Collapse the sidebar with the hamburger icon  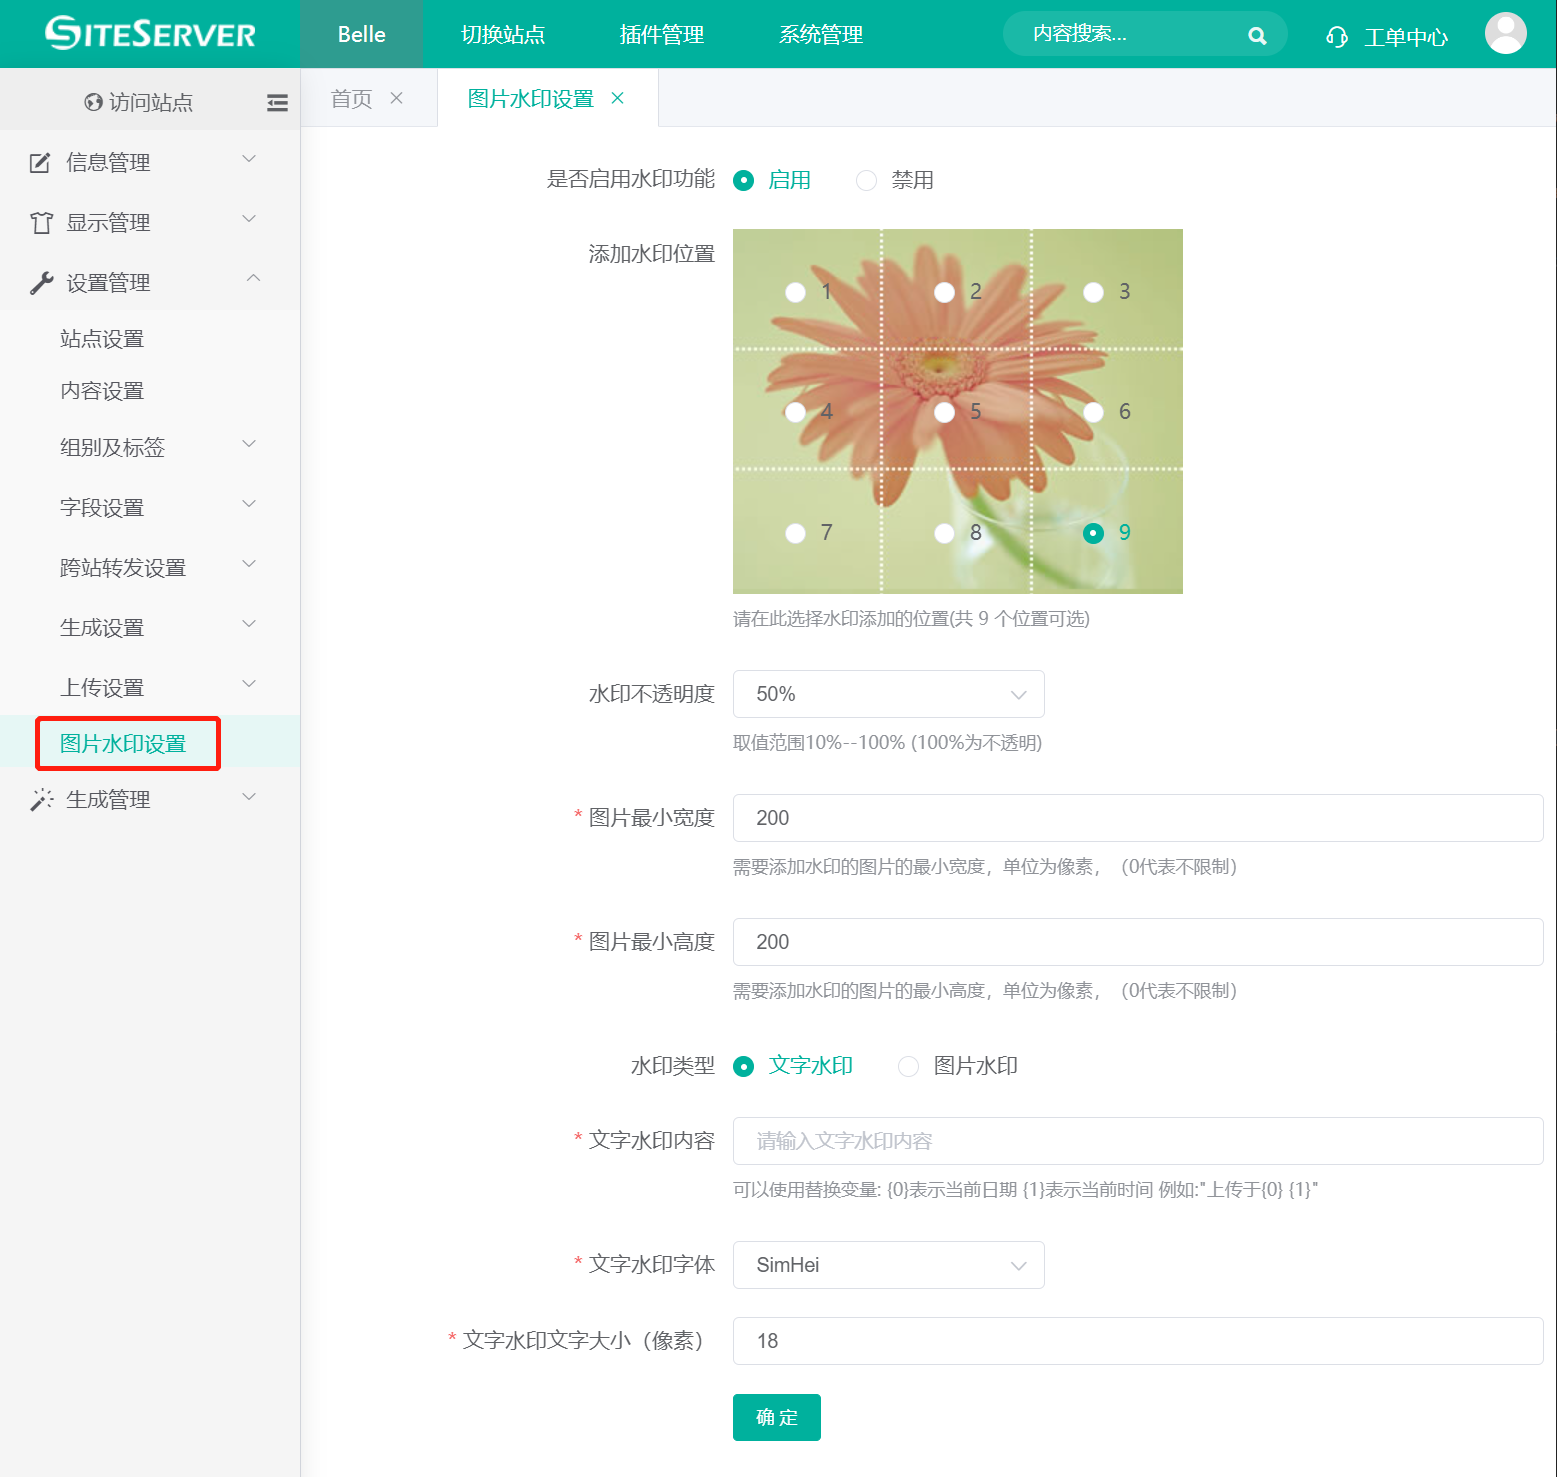pos(277,102)
